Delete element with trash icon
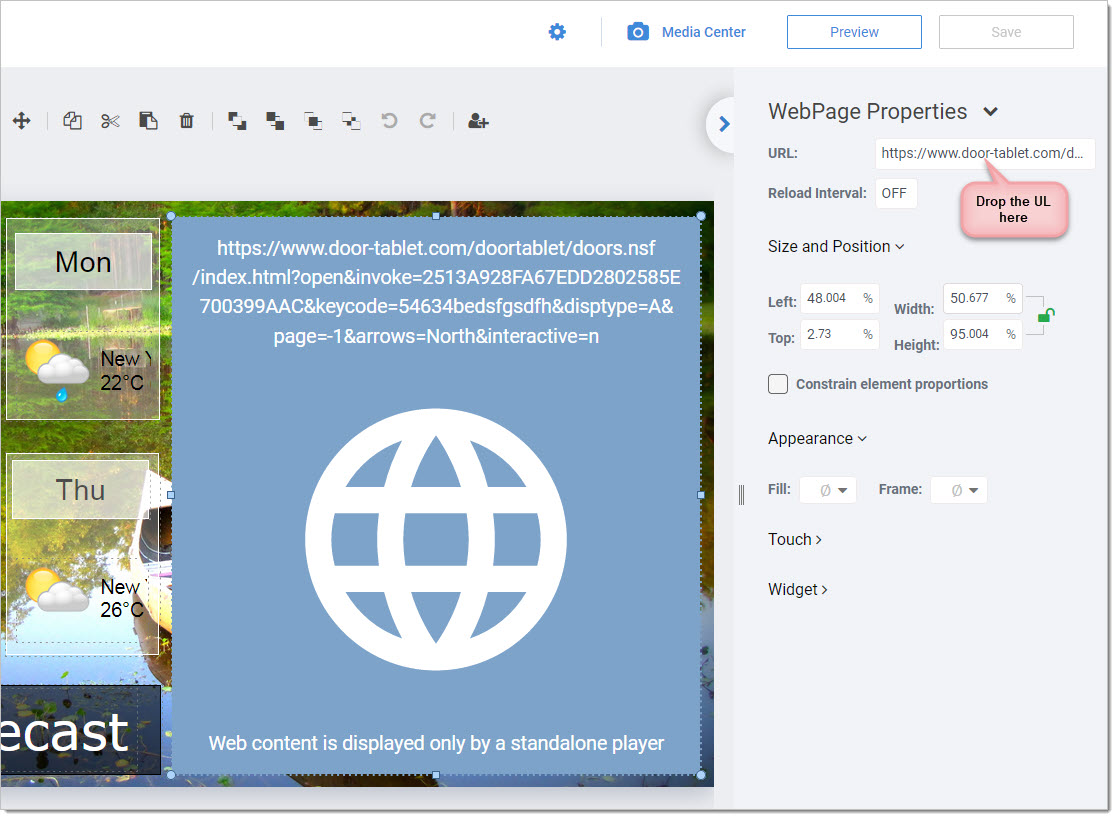1116x818 pixels. pos(186,121)
